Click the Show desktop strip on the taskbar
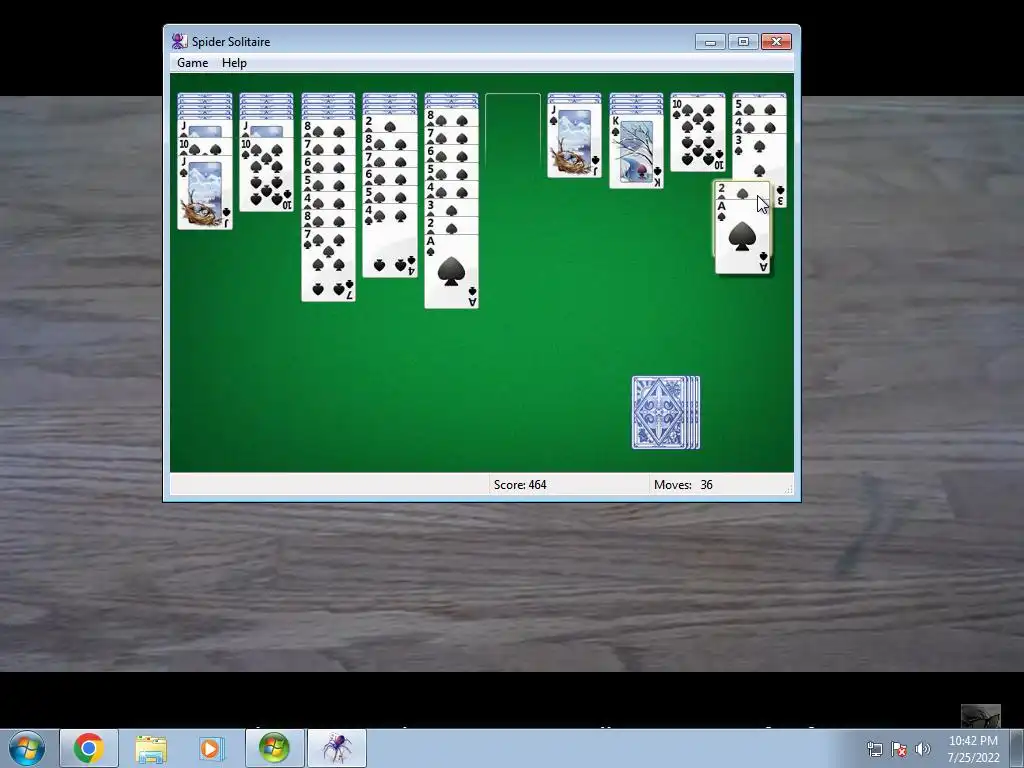This screenshot has height=768, width=1024. [x=1017, y=748]
